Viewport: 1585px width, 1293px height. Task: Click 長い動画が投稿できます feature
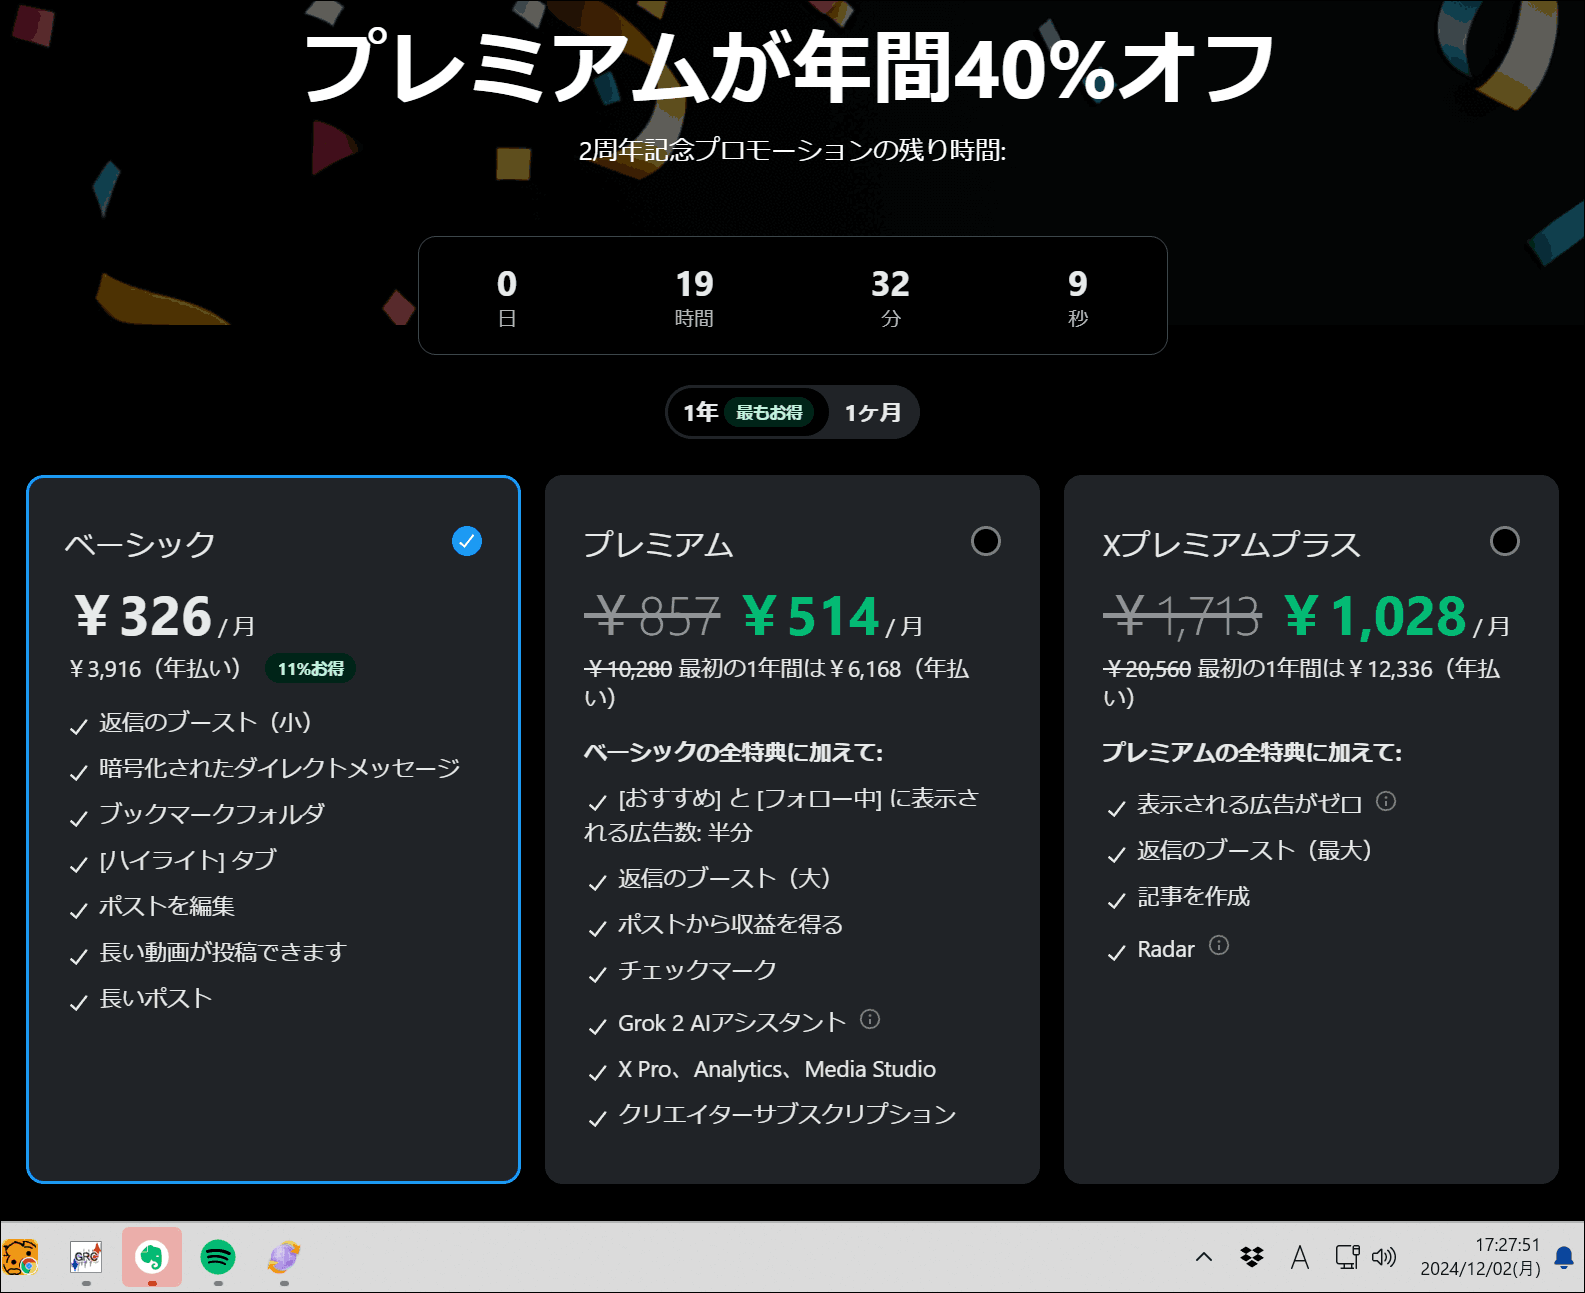click(223, 952)
